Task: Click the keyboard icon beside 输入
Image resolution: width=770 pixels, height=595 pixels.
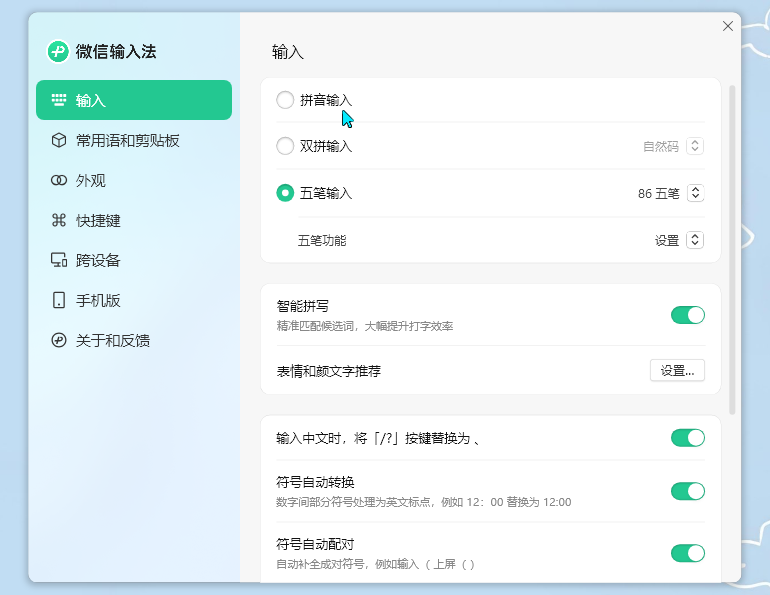Action: (59, 100)
